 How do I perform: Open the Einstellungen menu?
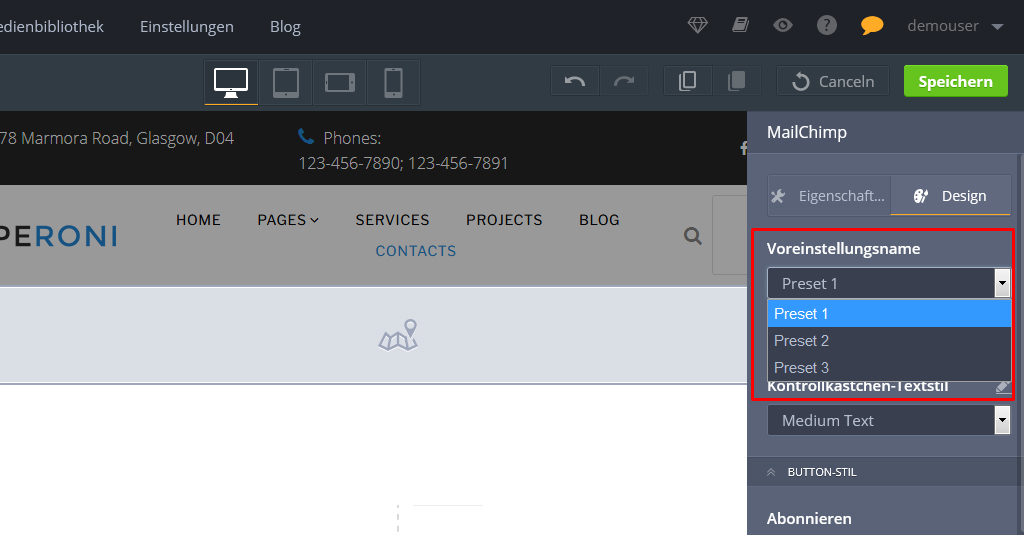click(x=187, y=27)
